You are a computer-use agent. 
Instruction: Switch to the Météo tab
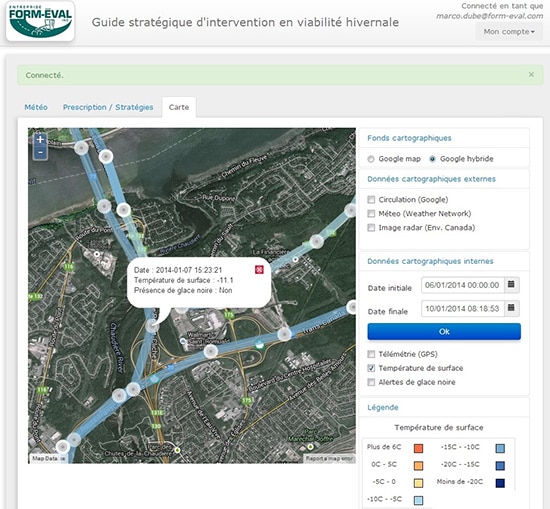[x=36, y=107]
